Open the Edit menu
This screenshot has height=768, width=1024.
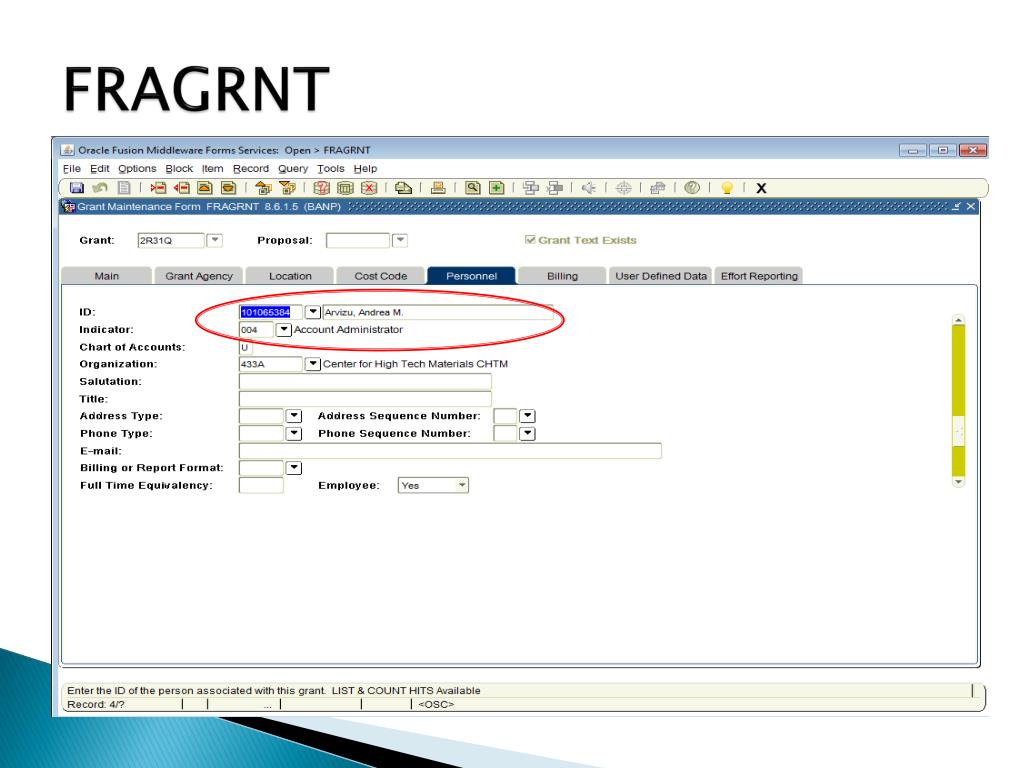point(99,168)
